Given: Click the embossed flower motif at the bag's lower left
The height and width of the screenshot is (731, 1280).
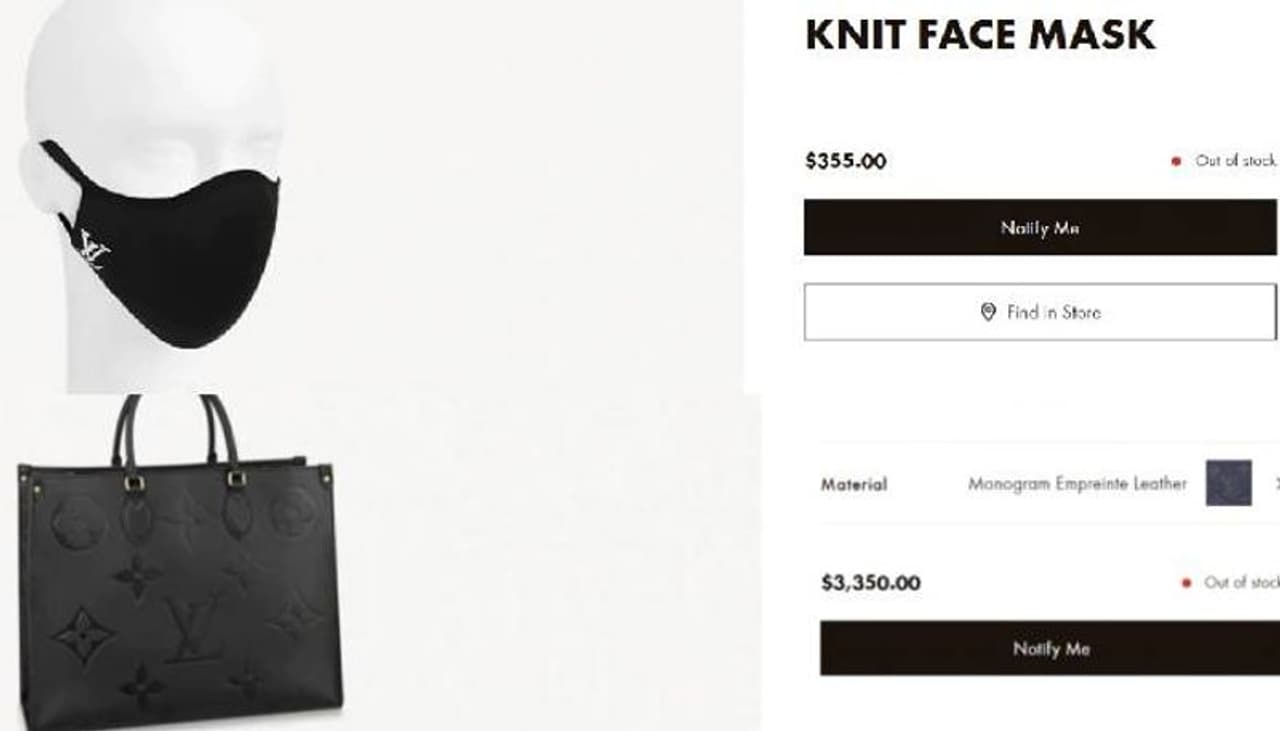Looking at the screenshot, I should click(82, 636).
